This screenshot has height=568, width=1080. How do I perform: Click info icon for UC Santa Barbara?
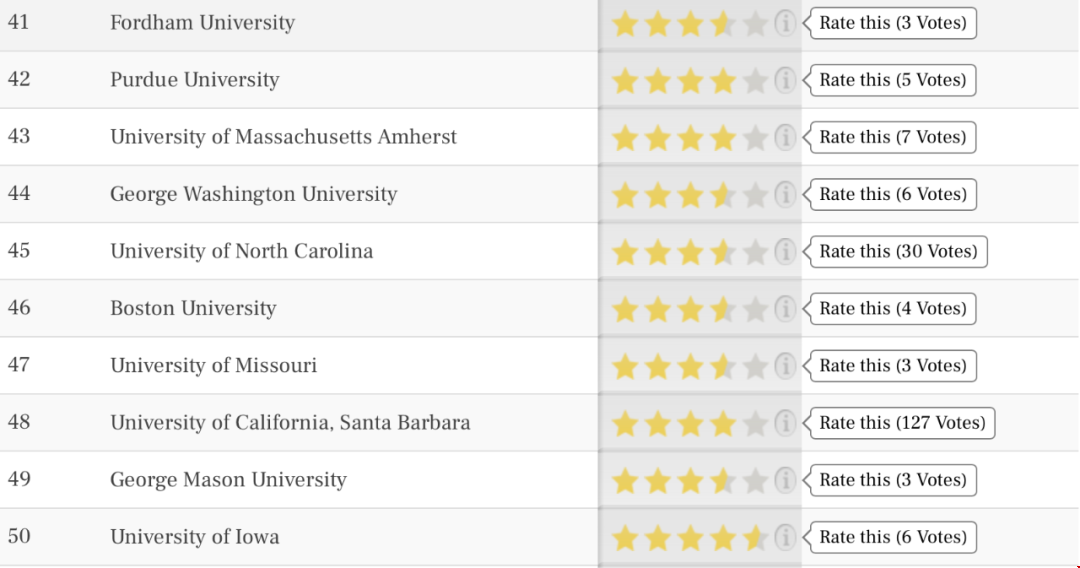pos(785,423)
